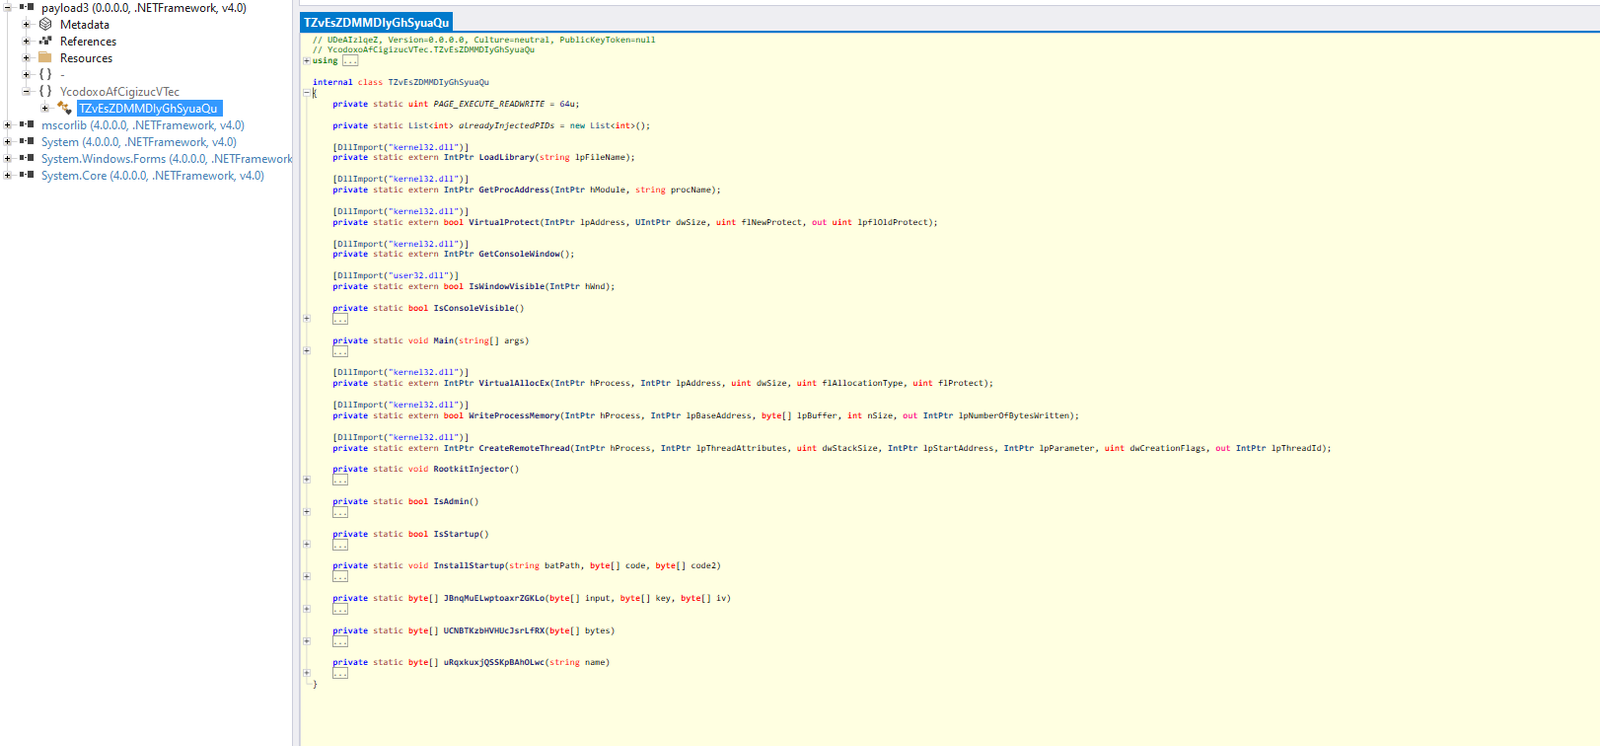Click the TZvEsZDMMDlyGhSyuaQu class icon in tree

[64, 108]
